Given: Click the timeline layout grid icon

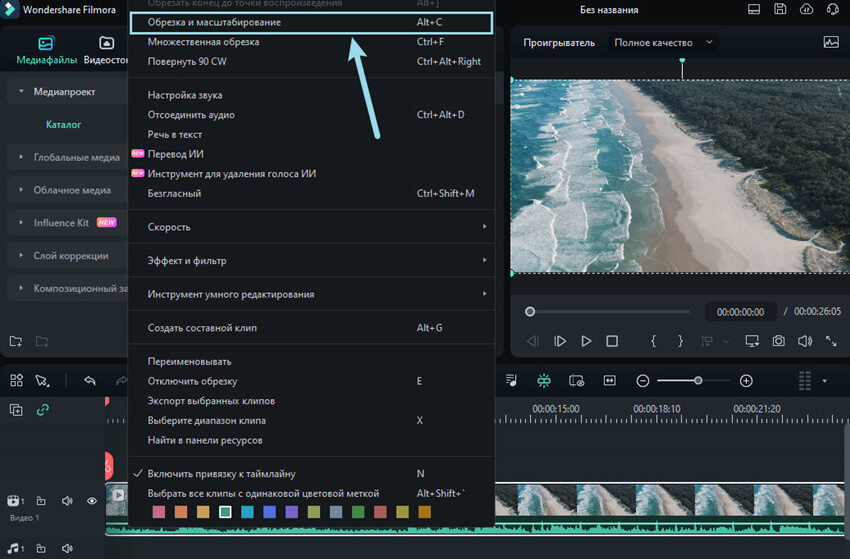Looking at the screenshot, I should tap(16, 381).
